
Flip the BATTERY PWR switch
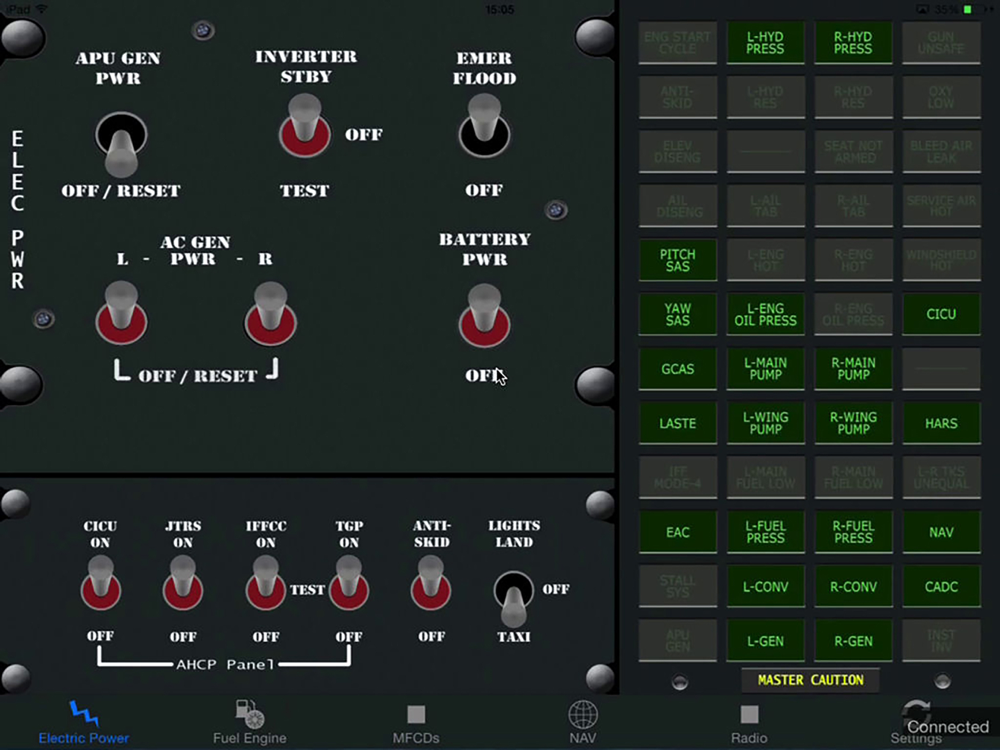click(x=484, y=316)
